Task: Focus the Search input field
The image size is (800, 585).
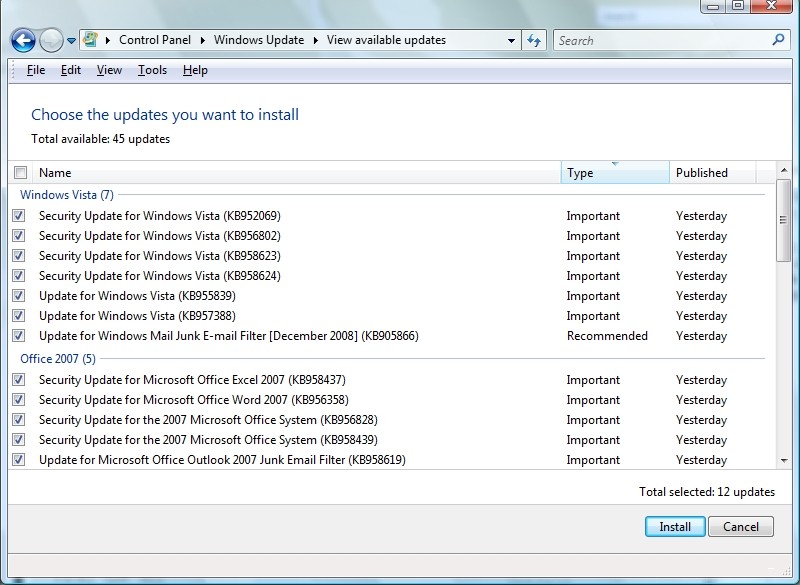Action: 663,40
